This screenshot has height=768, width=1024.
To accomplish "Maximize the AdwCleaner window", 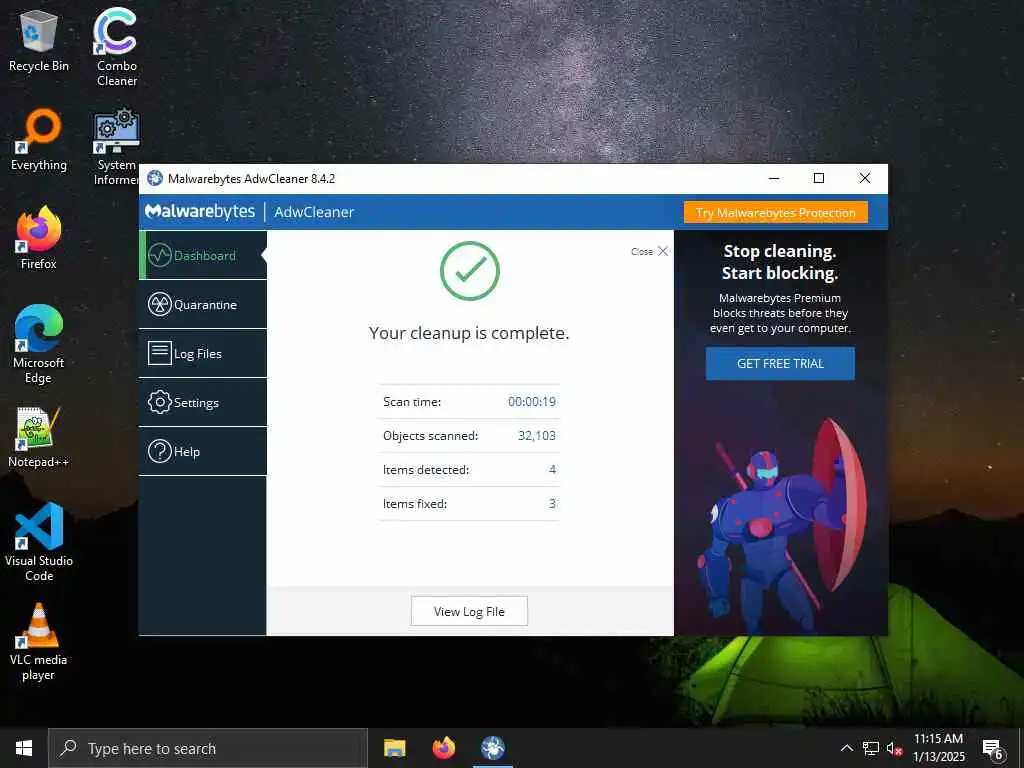I will tap(819, 178).
